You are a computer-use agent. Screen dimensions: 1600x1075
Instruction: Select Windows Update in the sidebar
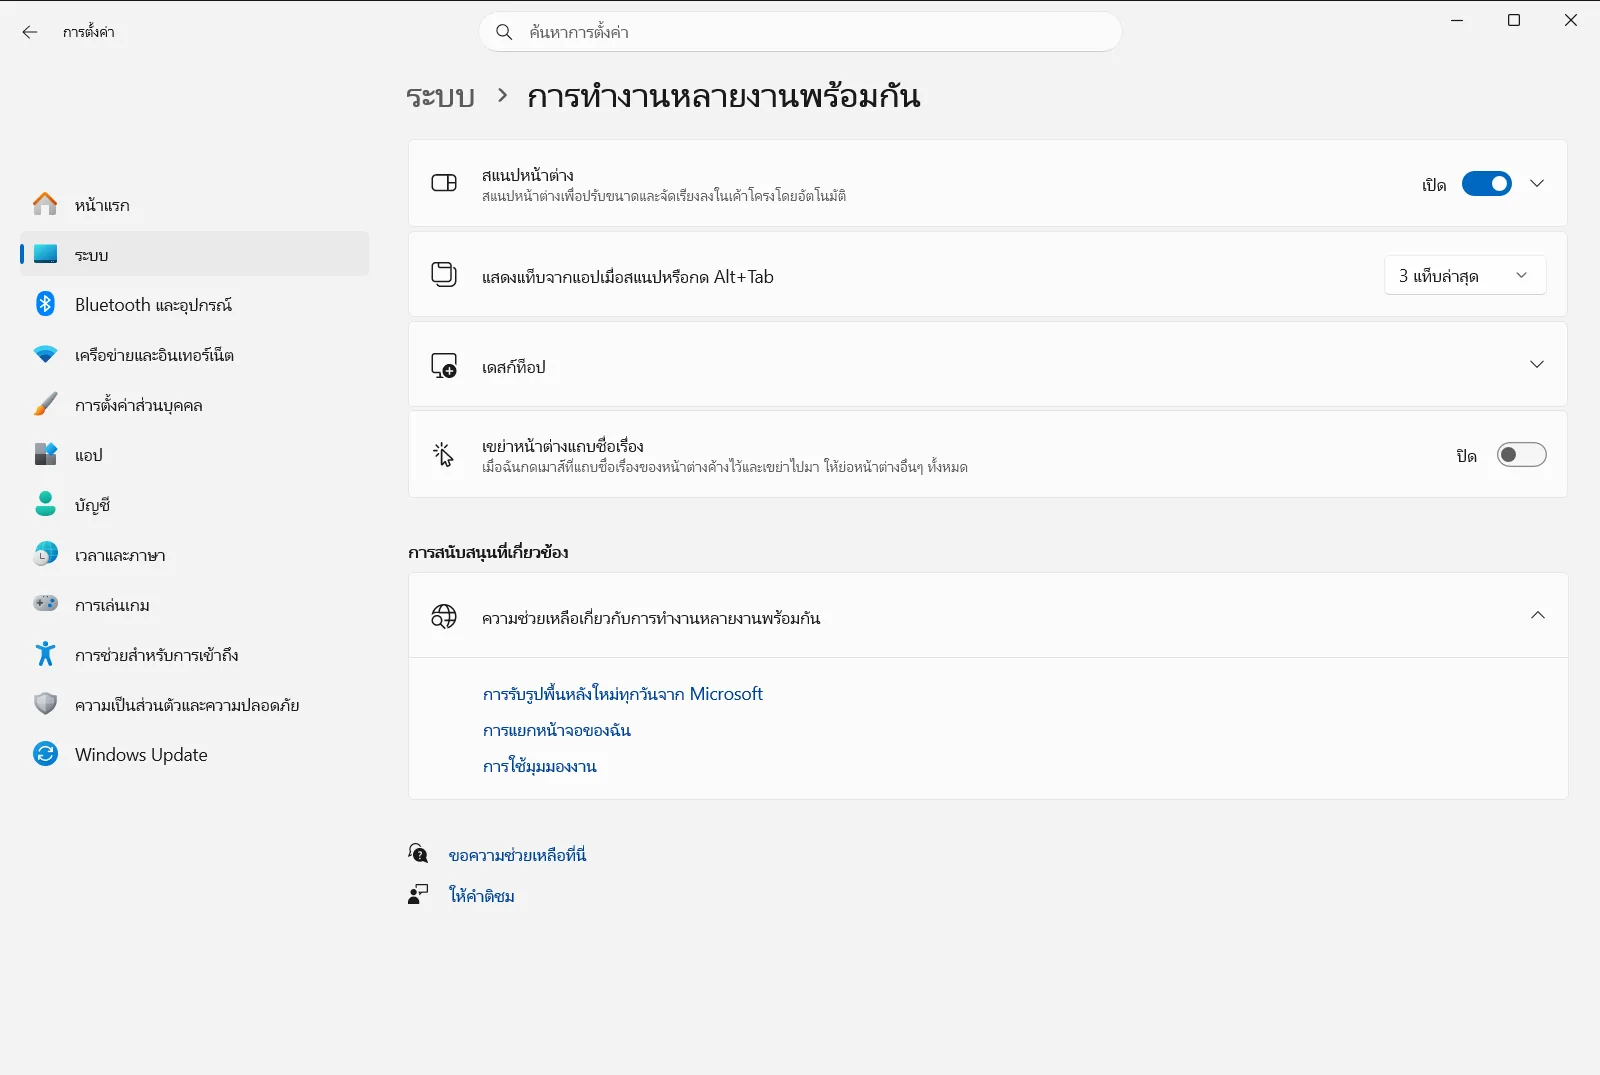pyautogui.click(x=195, y=754)
